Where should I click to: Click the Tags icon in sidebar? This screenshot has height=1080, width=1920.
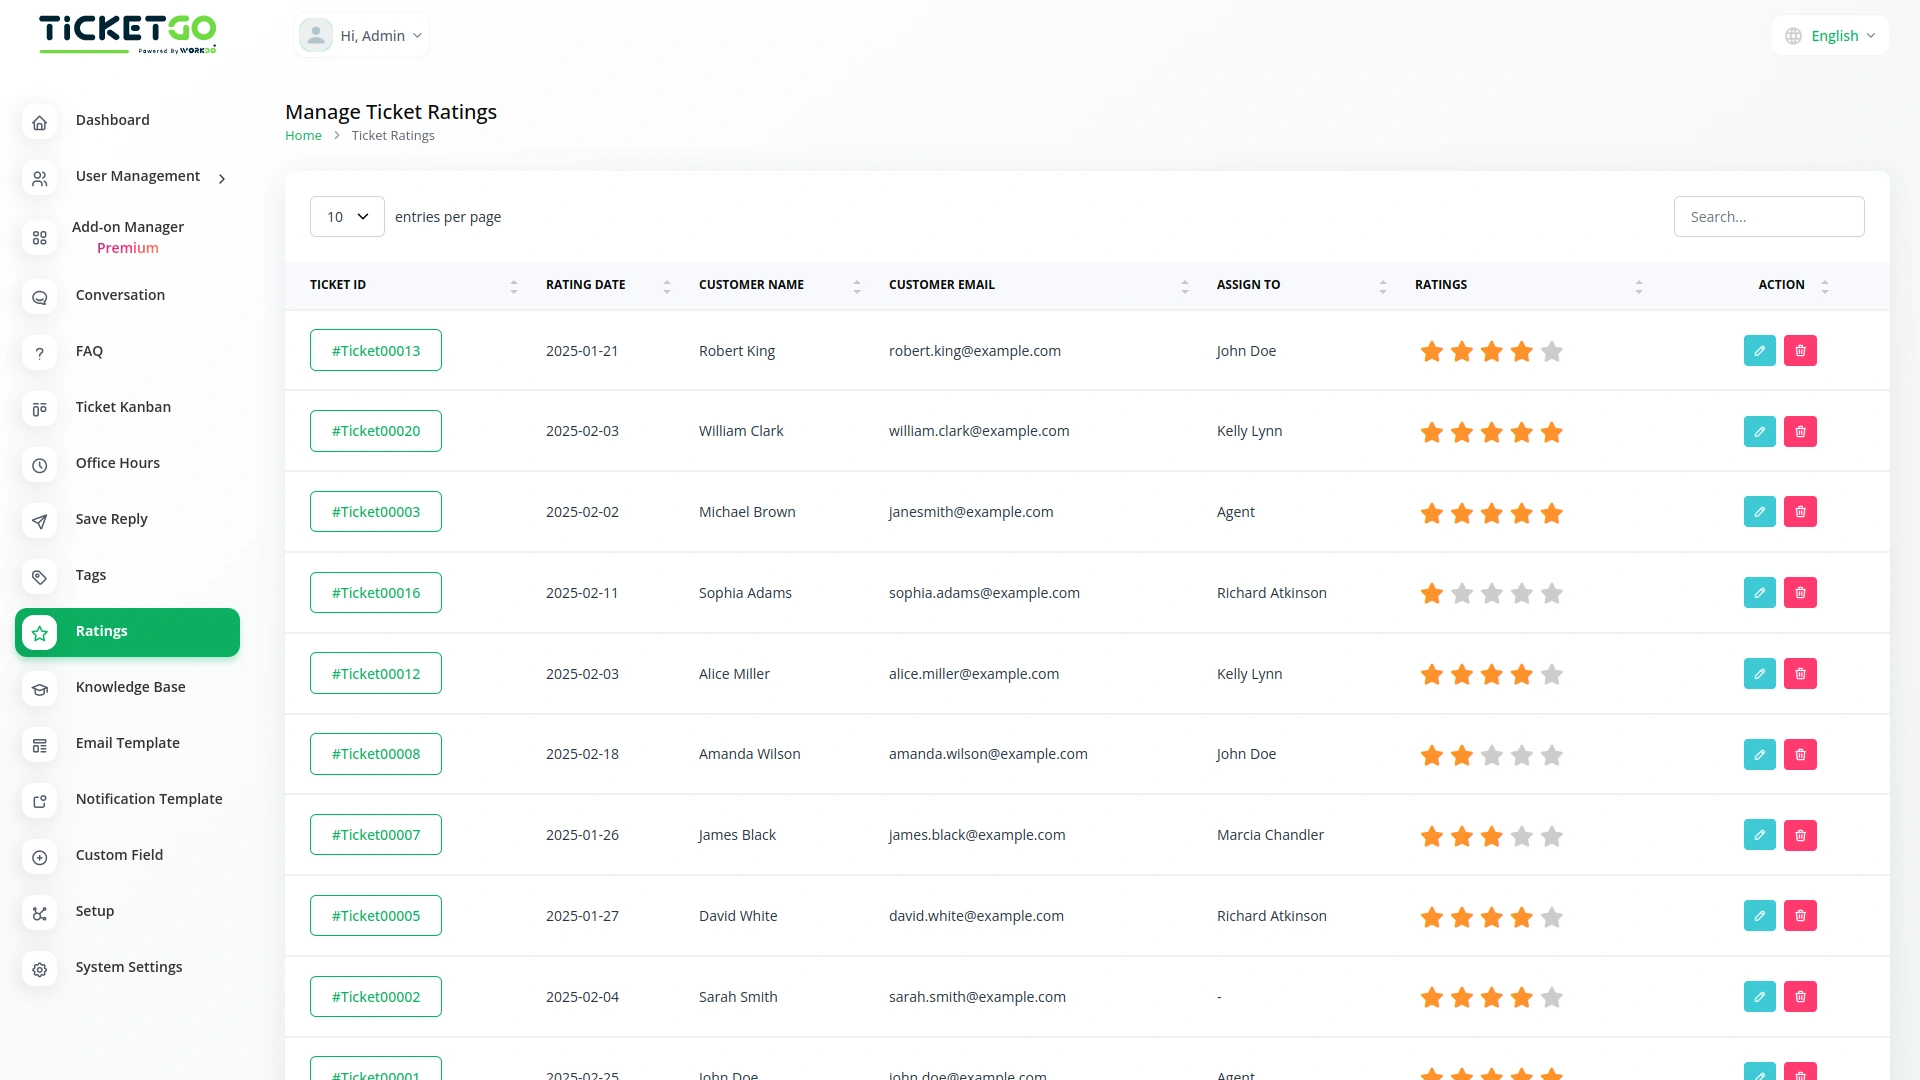pyautogui.click(x=40, y=576)
